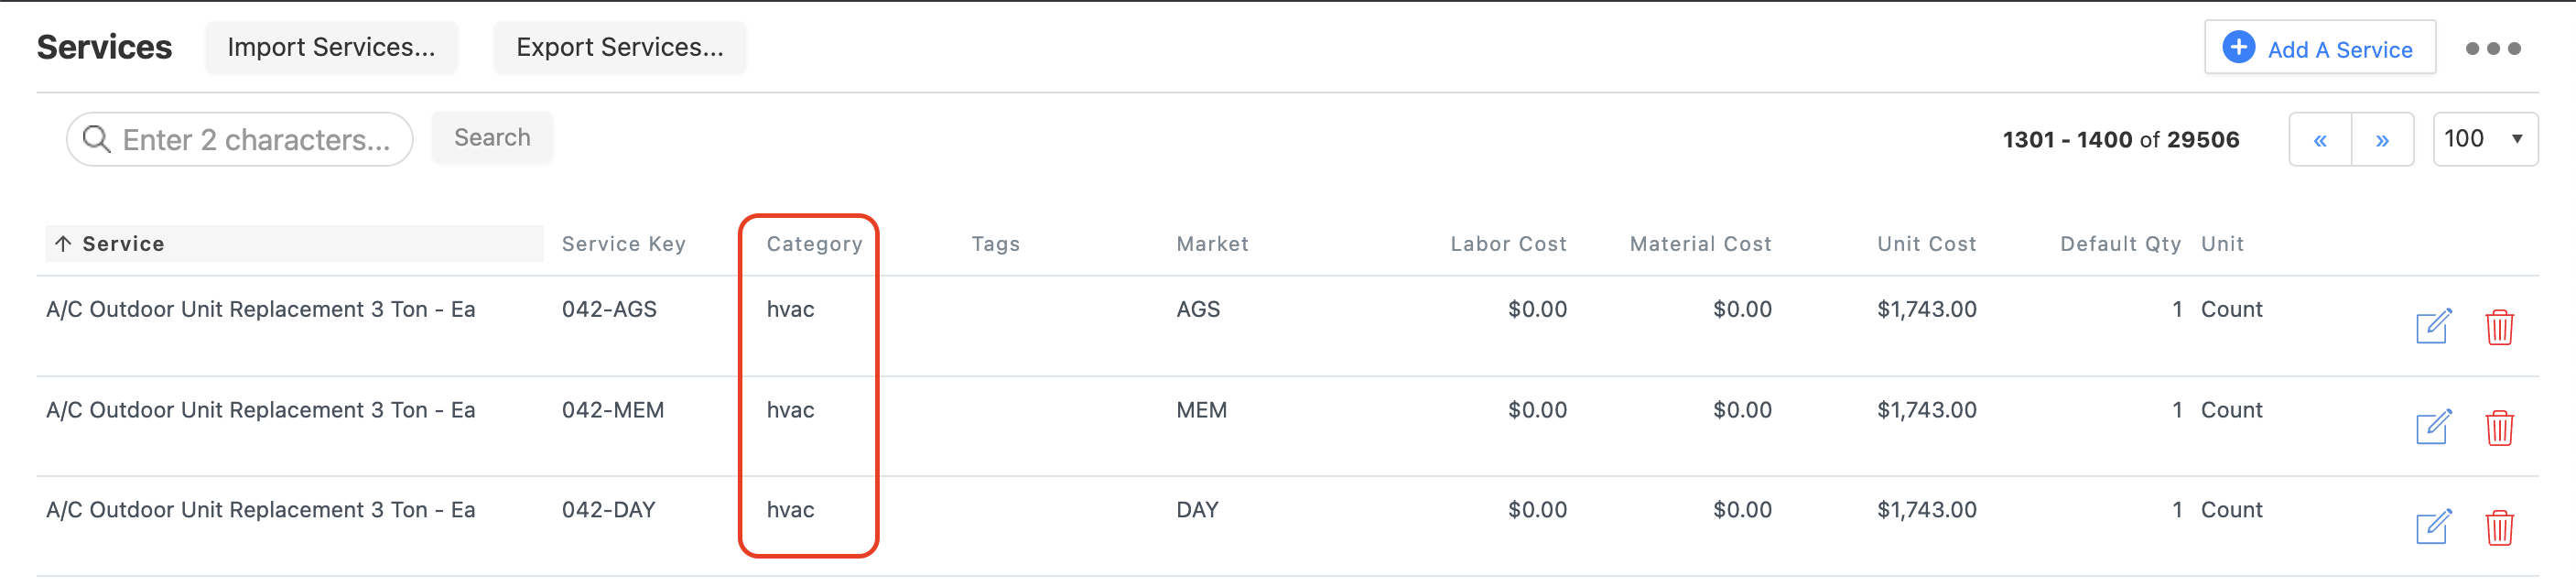2576x586 pixels.
Task: Delete the 042-MEM service row
Action: 2499,428
